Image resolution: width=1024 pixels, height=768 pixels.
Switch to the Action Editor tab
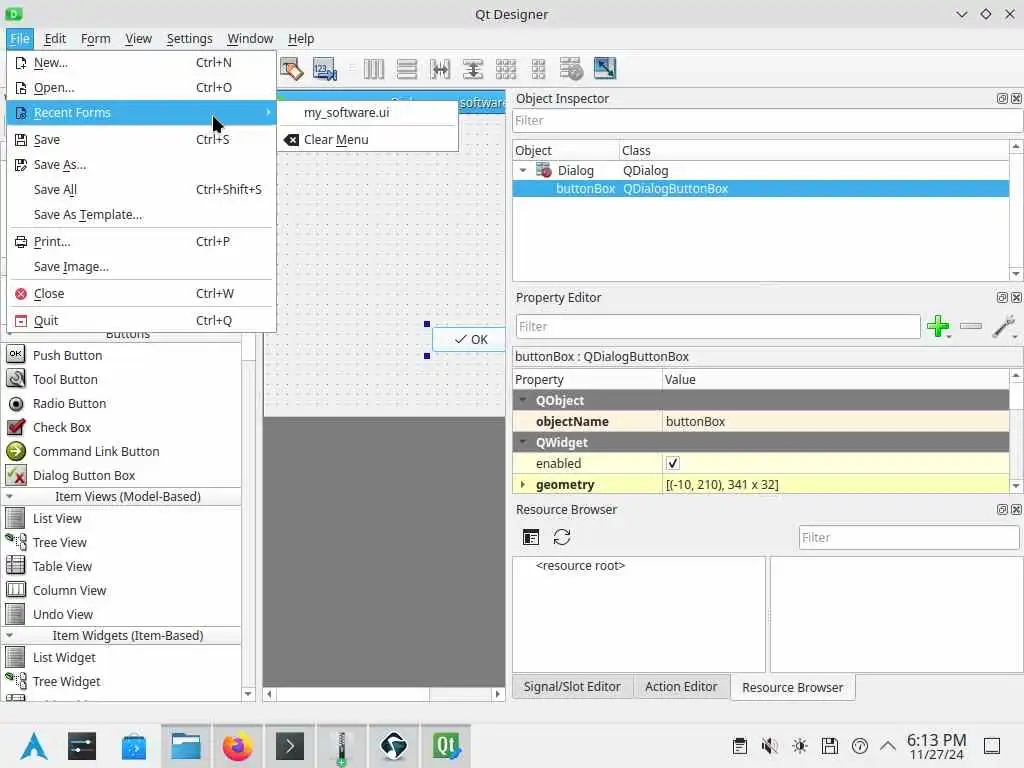click(681, 687)
